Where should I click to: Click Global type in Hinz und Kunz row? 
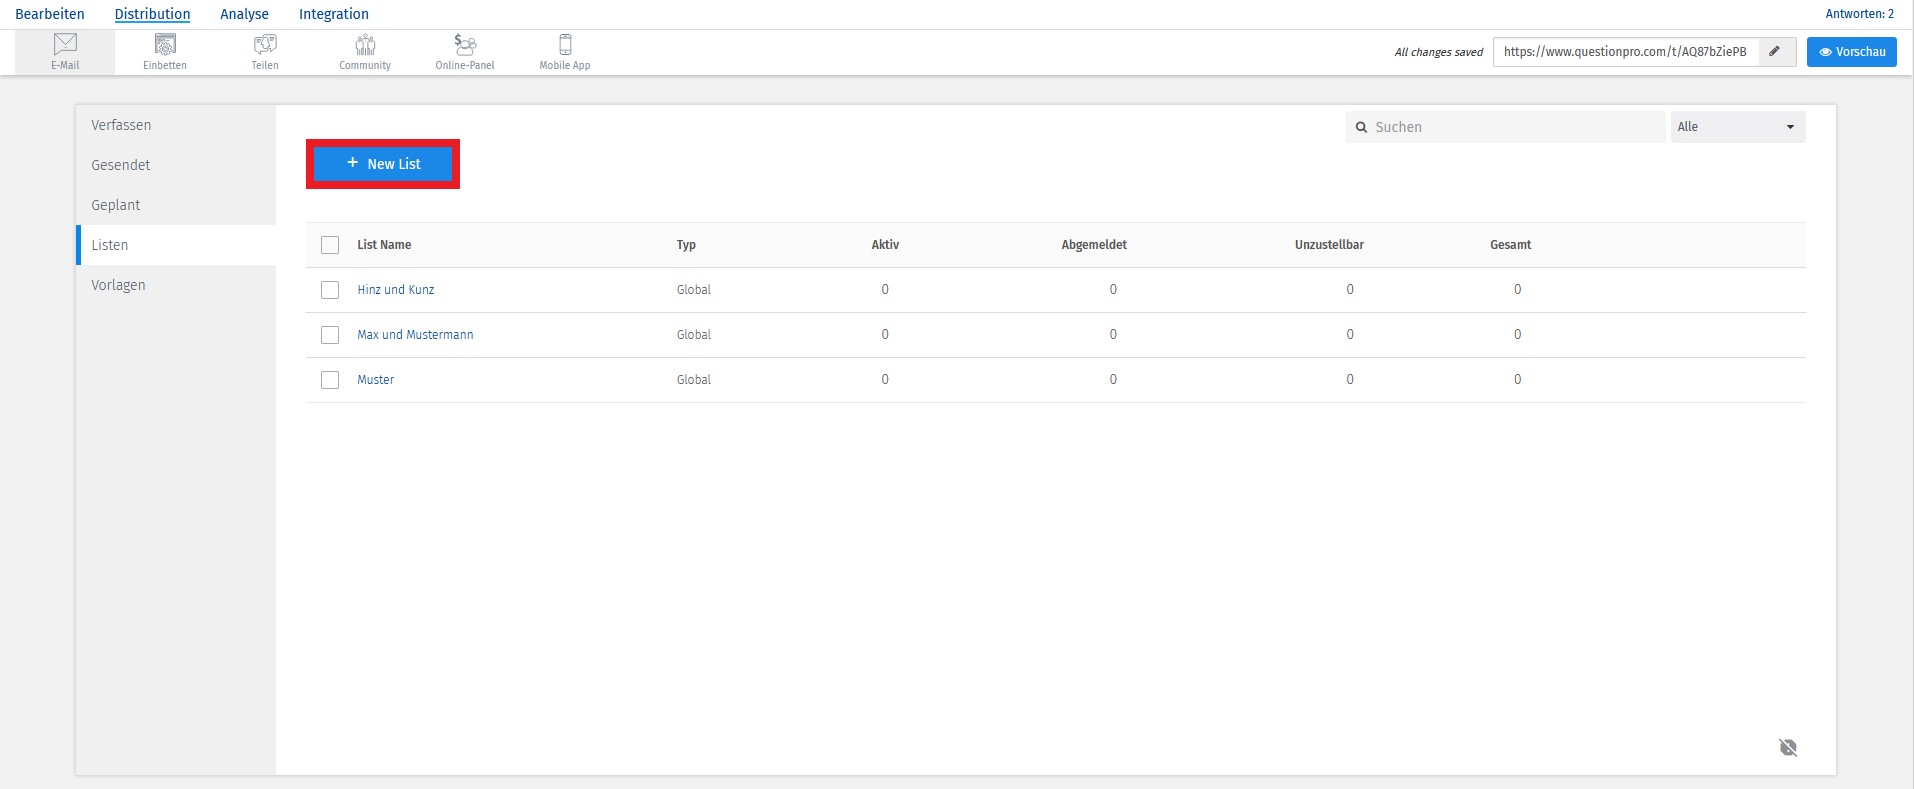(x=694, y=290)
